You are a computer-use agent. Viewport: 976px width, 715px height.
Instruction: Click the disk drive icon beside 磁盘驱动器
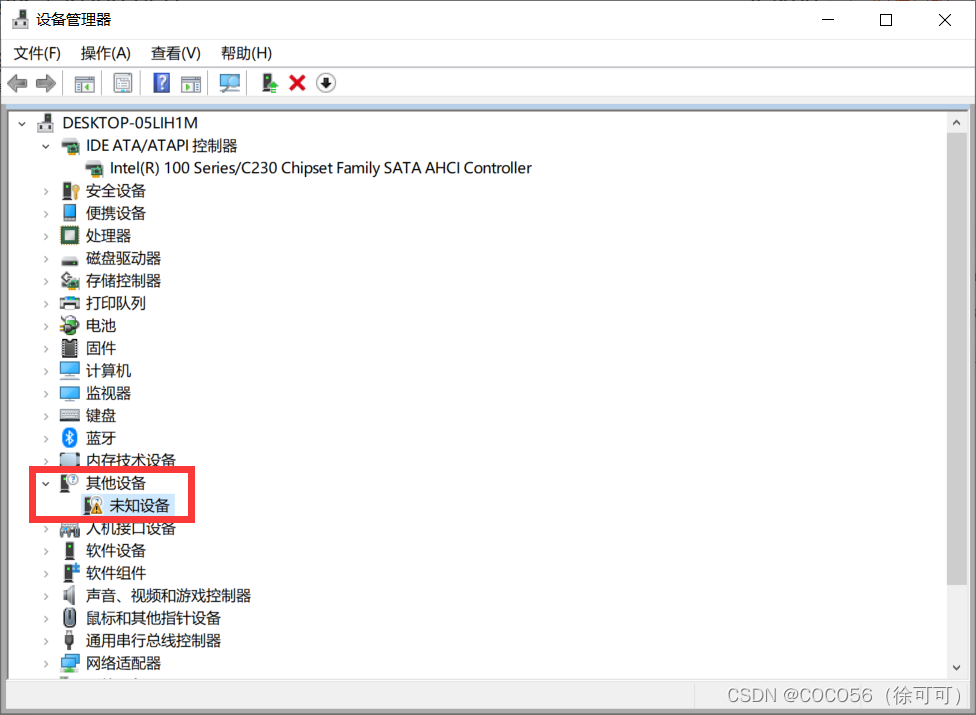[x=70, y=261]
